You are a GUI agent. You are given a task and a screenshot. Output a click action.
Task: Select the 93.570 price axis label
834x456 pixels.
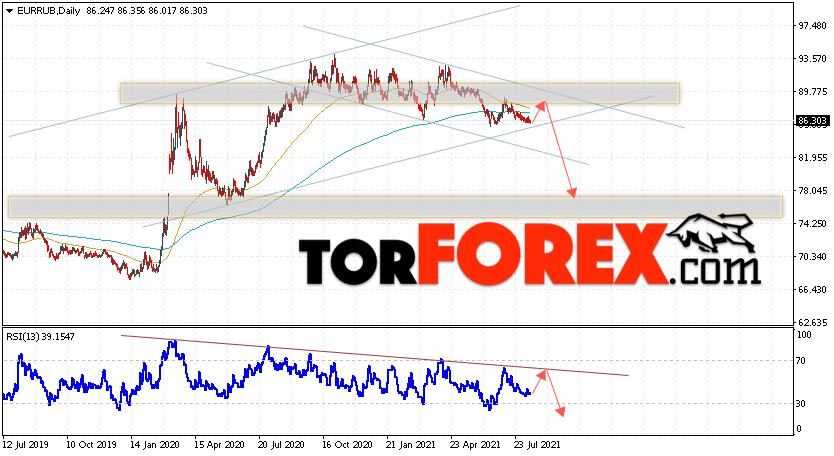(812, 59)
